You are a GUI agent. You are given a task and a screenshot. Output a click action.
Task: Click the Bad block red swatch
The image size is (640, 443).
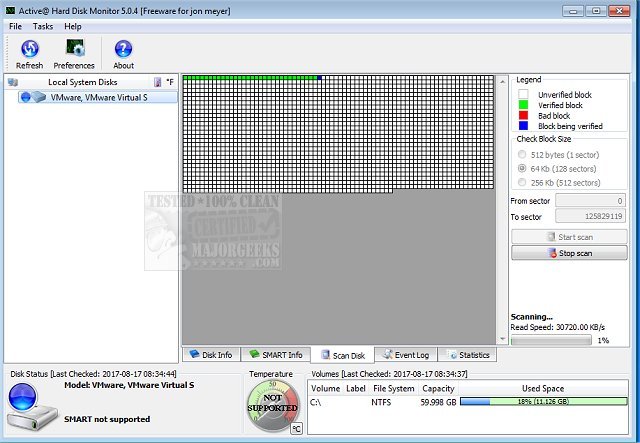[523, 116]
